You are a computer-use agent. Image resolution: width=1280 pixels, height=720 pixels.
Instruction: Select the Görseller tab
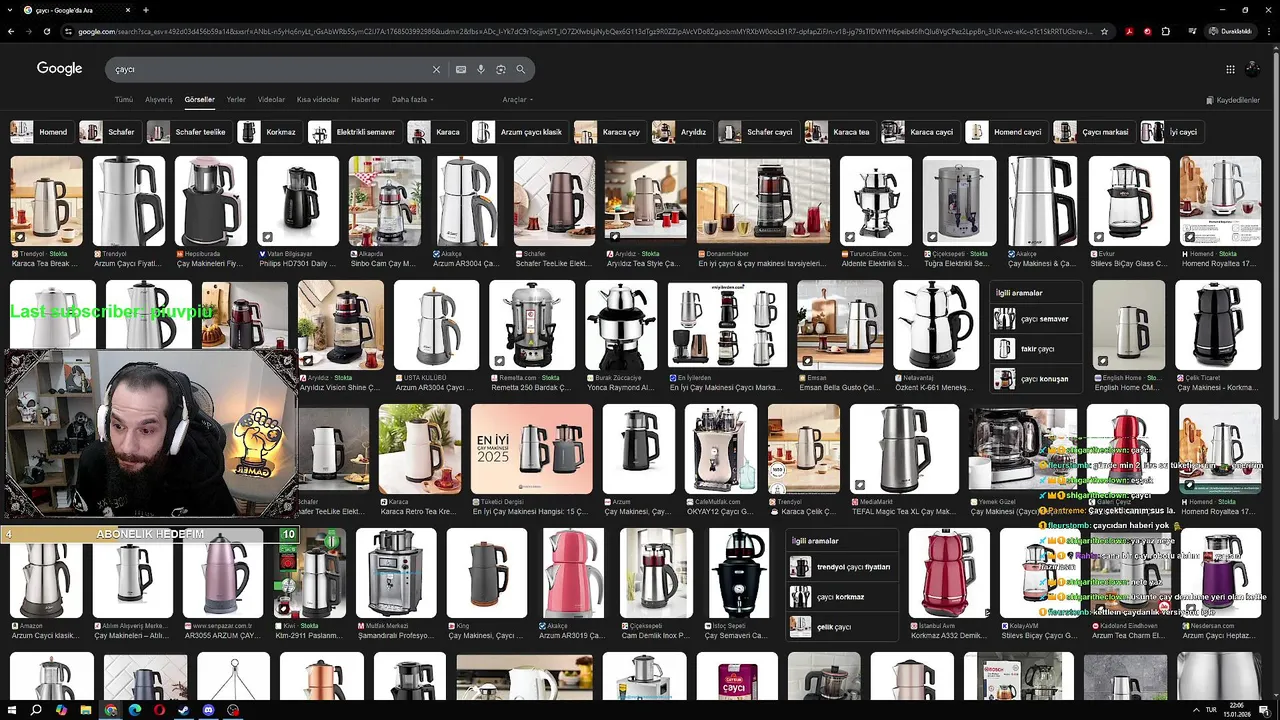click(x=200, y=100)
